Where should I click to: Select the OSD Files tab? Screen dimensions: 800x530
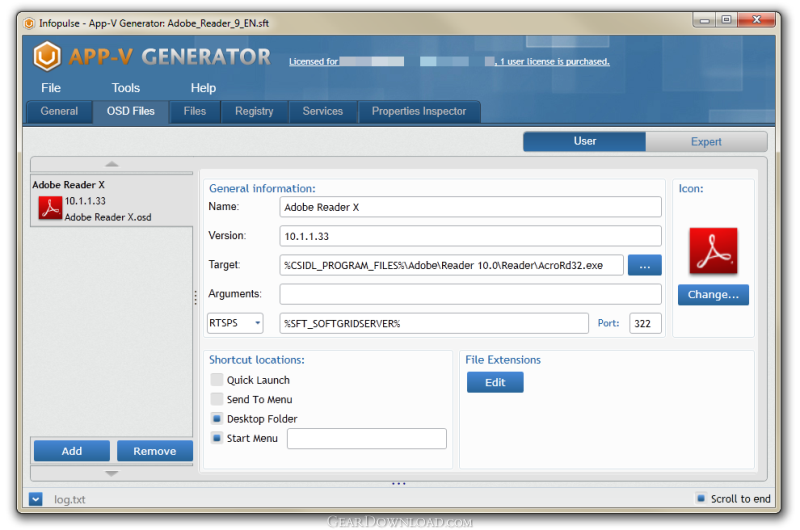coord(131,111)
